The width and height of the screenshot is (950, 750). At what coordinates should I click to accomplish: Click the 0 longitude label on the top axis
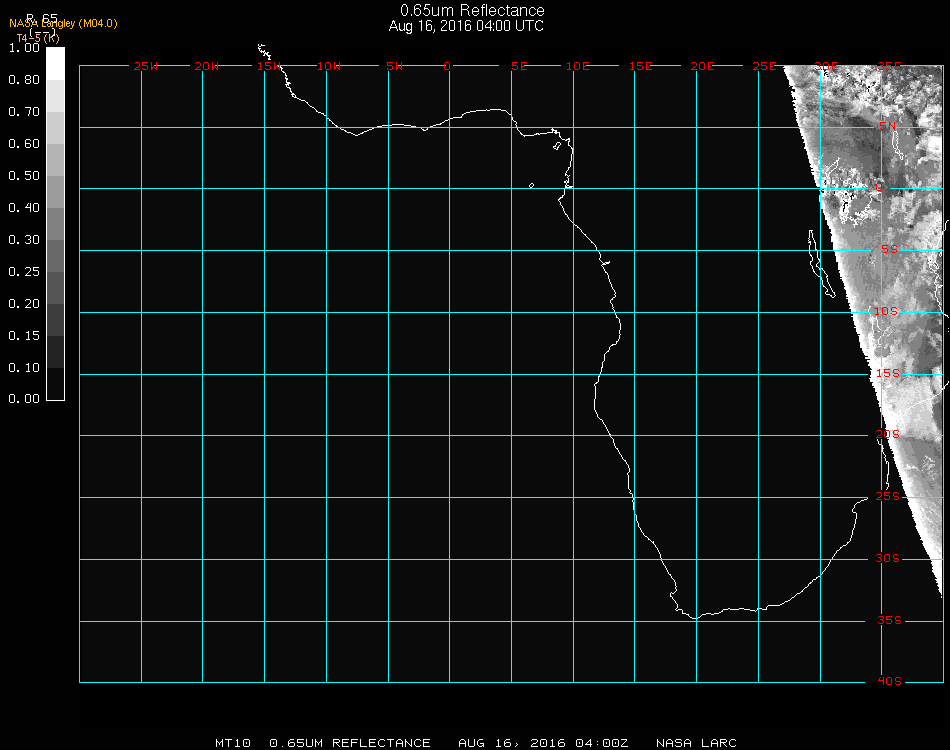(x=447, y=66)
